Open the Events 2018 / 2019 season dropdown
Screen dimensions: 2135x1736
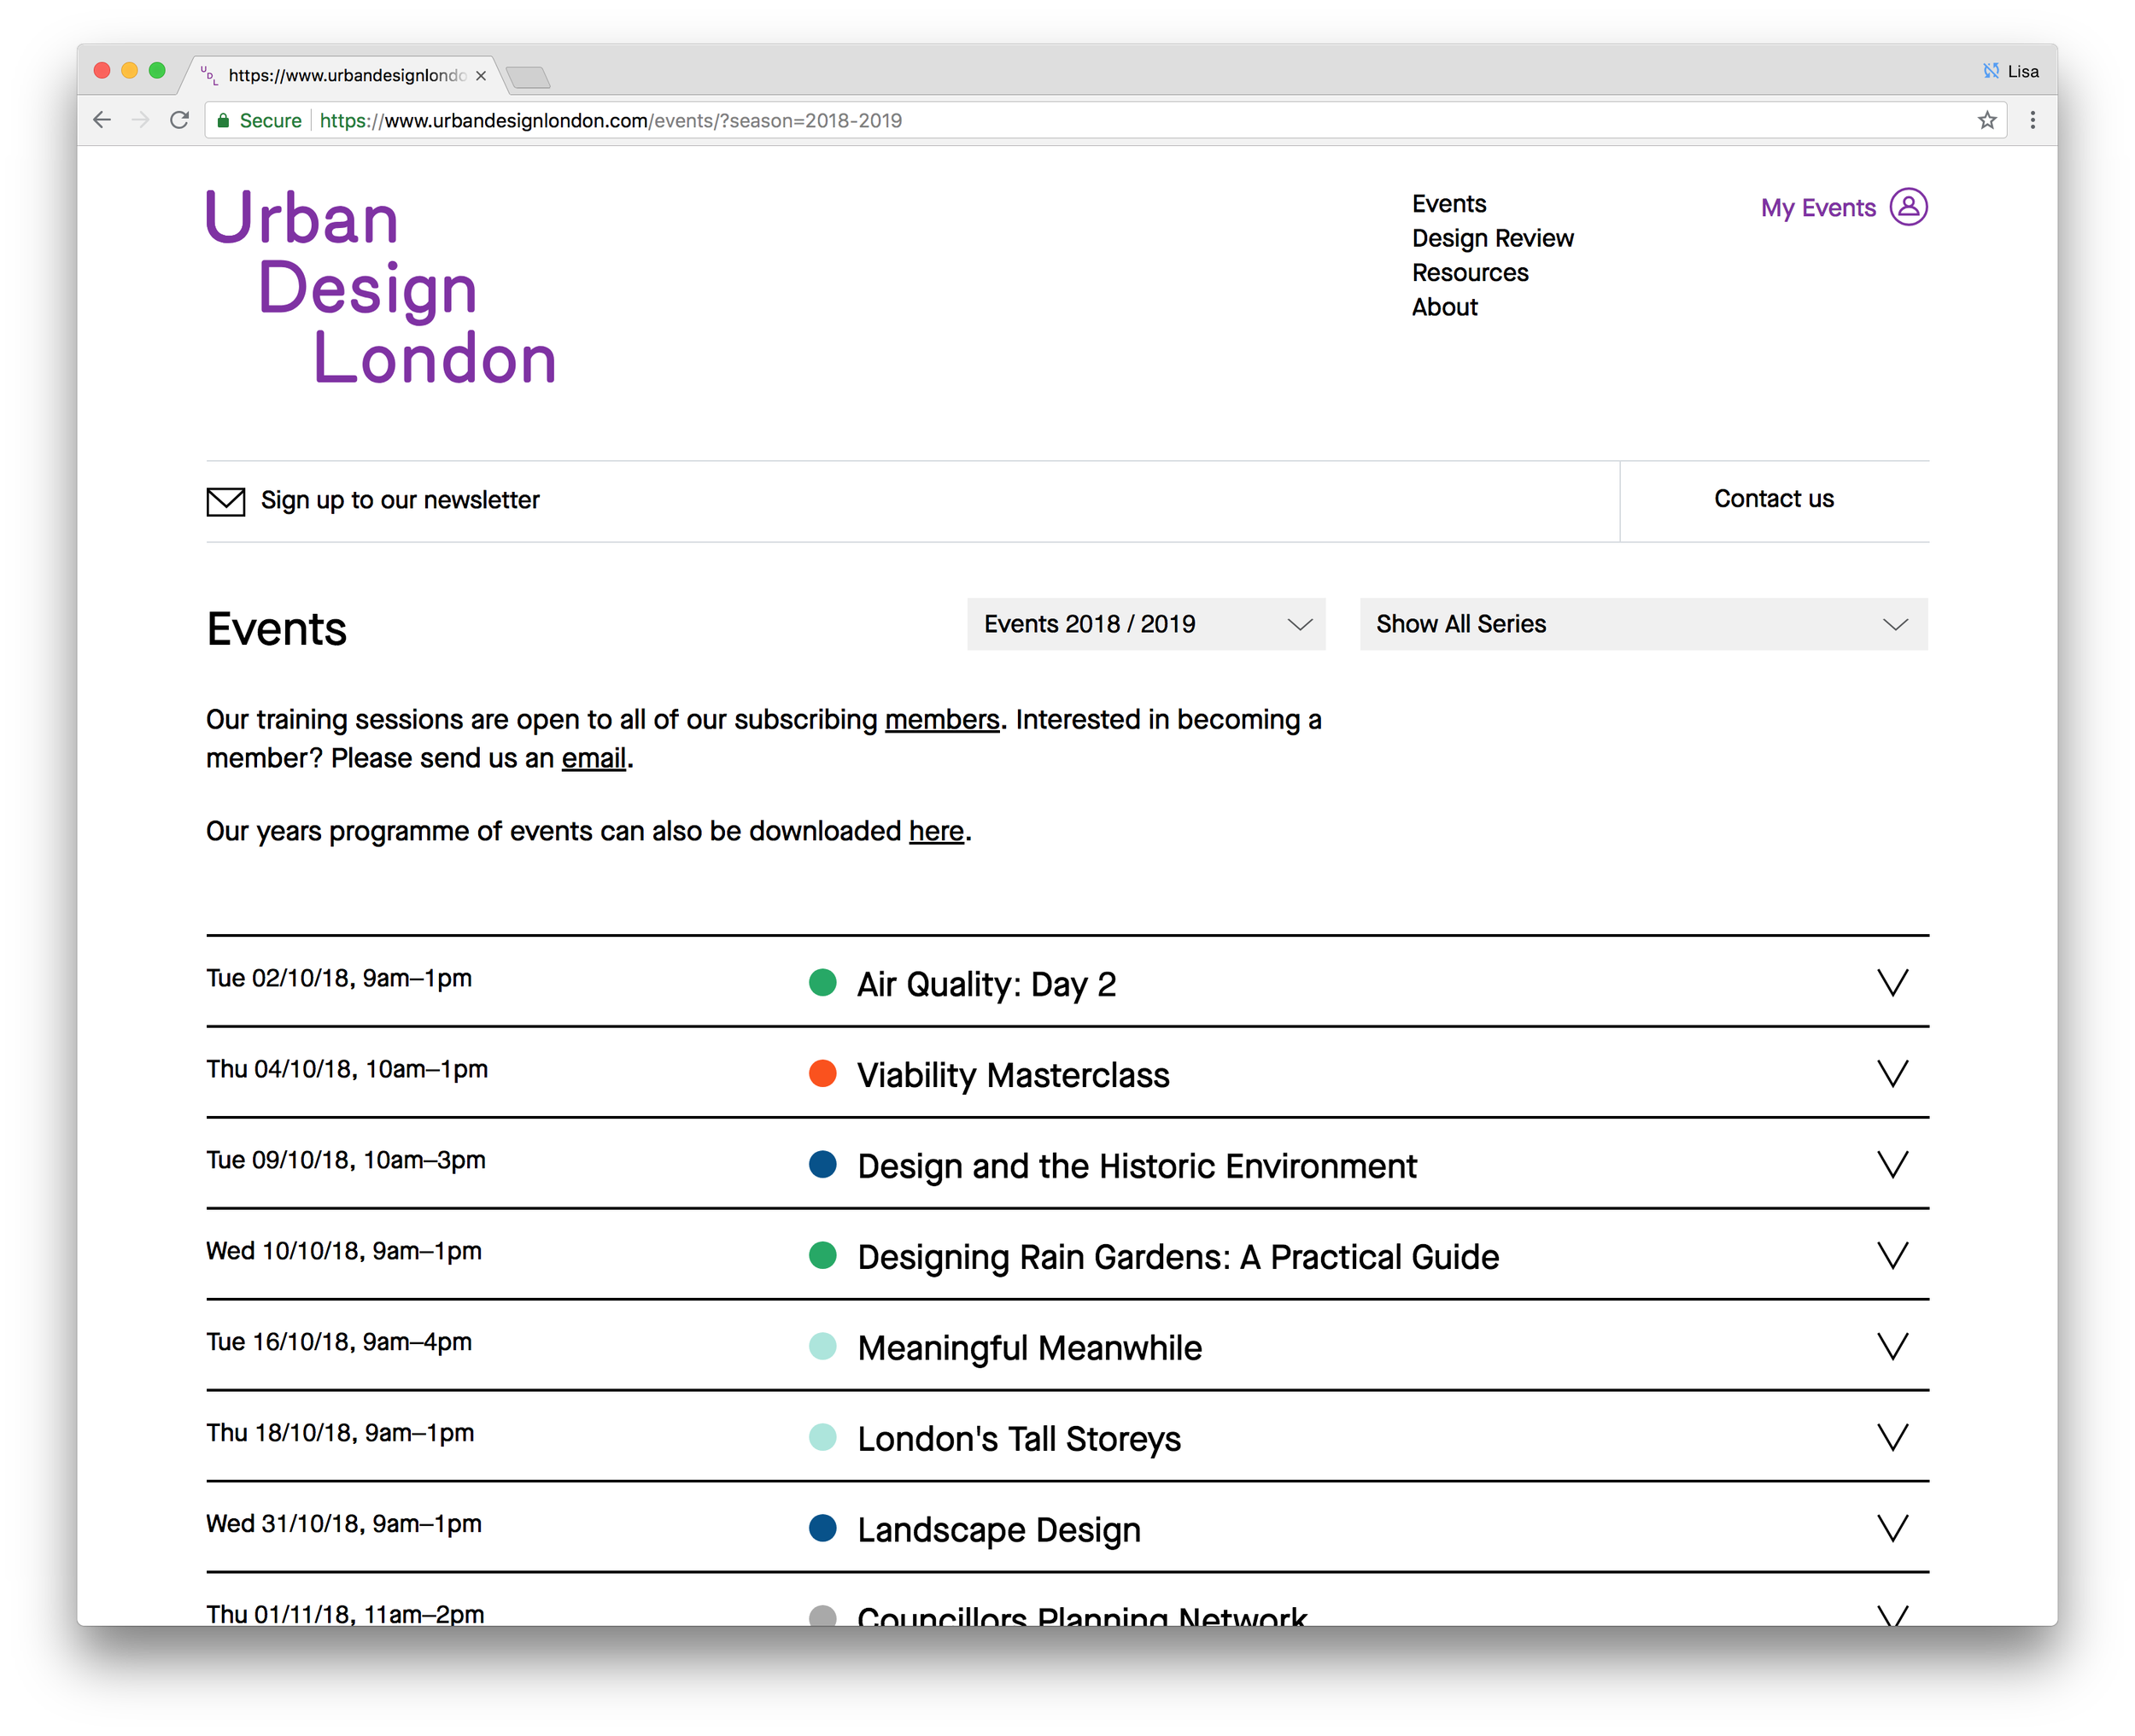pos(1146,624)
